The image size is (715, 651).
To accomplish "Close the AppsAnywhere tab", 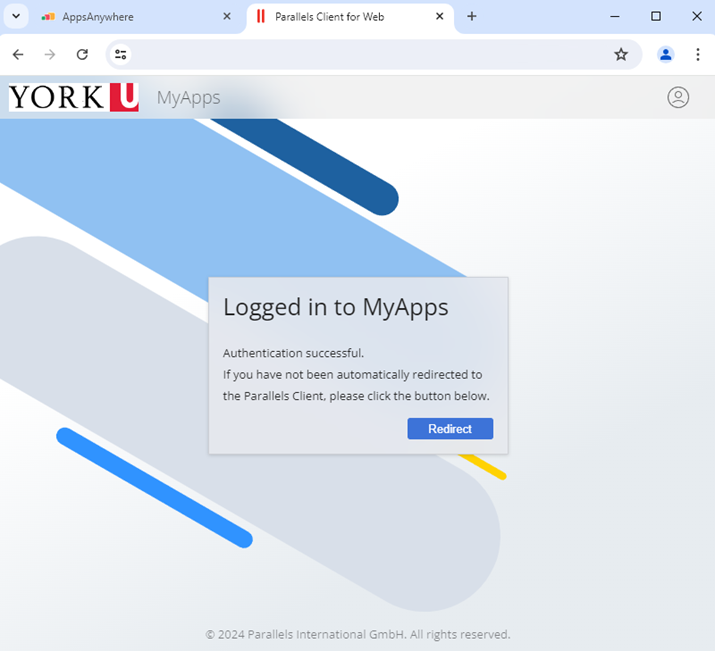I will (x=227, y=16).
